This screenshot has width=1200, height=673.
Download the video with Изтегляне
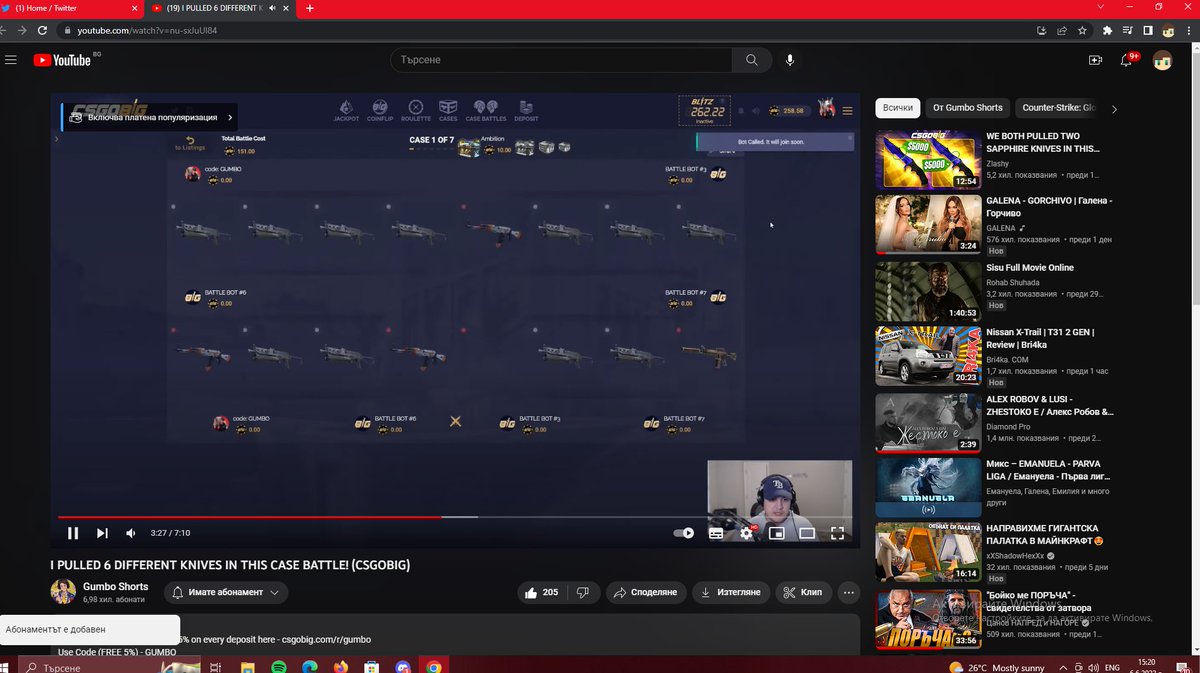coord(731,592)
